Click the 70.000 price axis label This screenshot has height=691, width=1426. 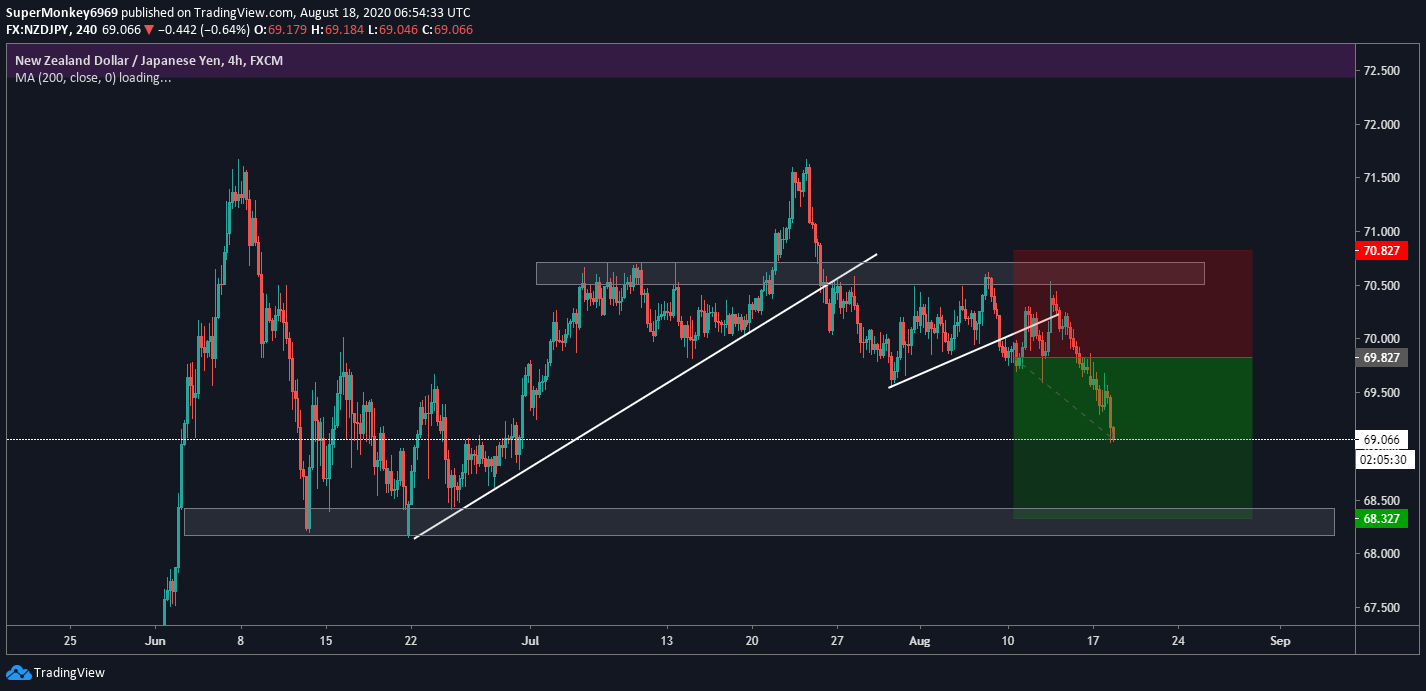pos(1380,339)
